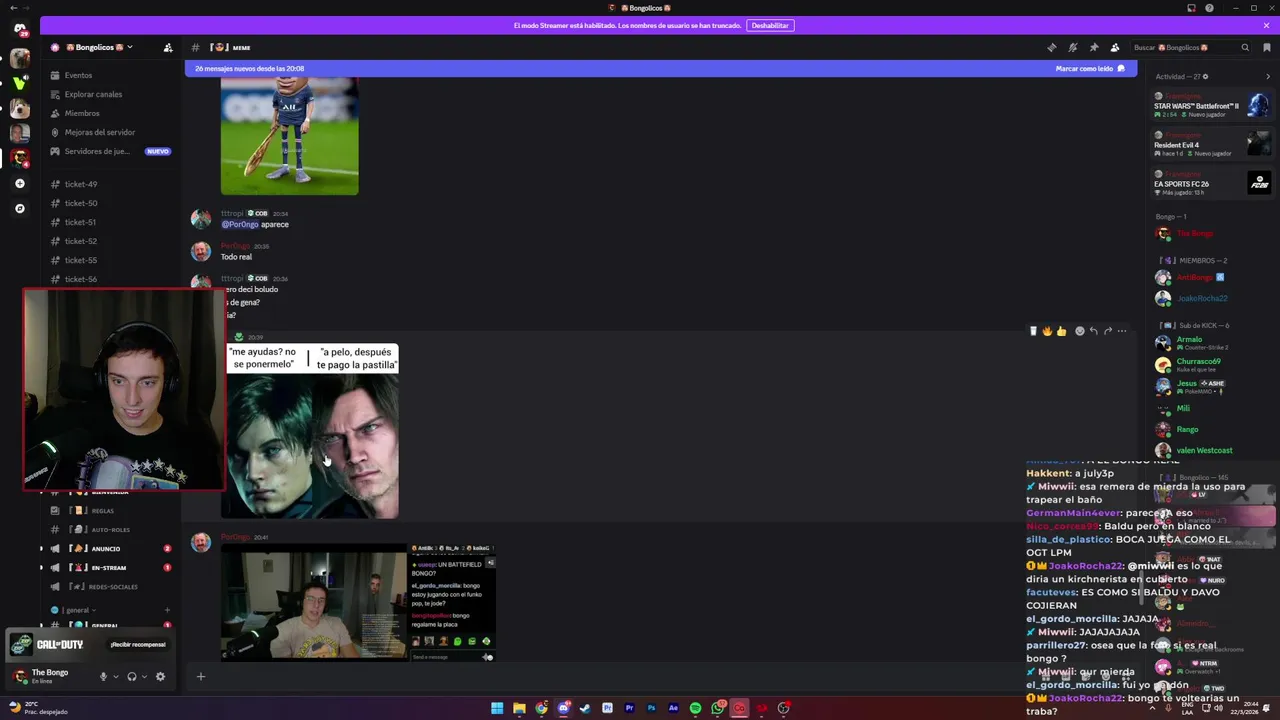The height and width of the screenshot is (720, 1280).
Task: Open user settings gear icon
Action: point(160,677)
